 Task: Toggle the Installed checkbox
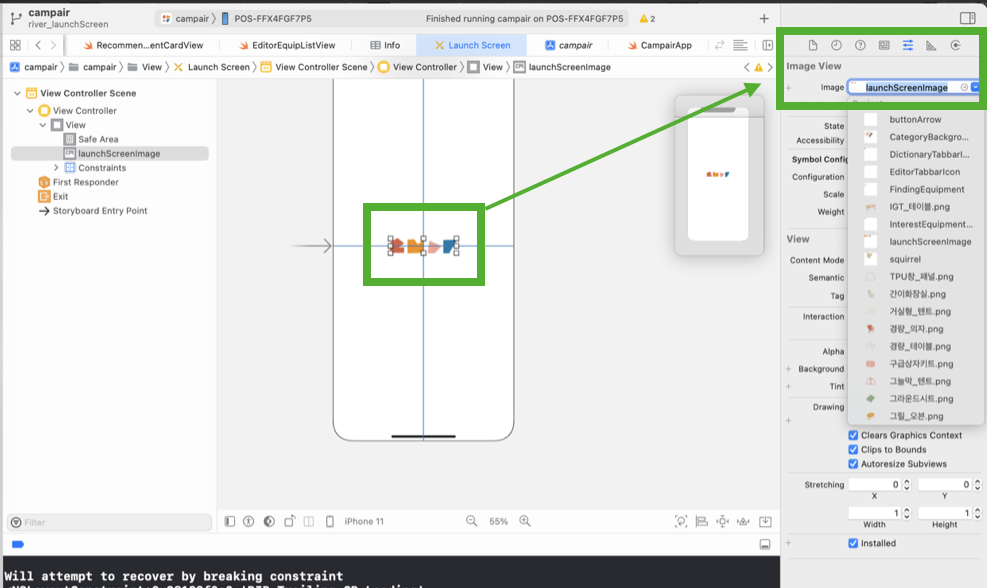click(x=853, y=543)
